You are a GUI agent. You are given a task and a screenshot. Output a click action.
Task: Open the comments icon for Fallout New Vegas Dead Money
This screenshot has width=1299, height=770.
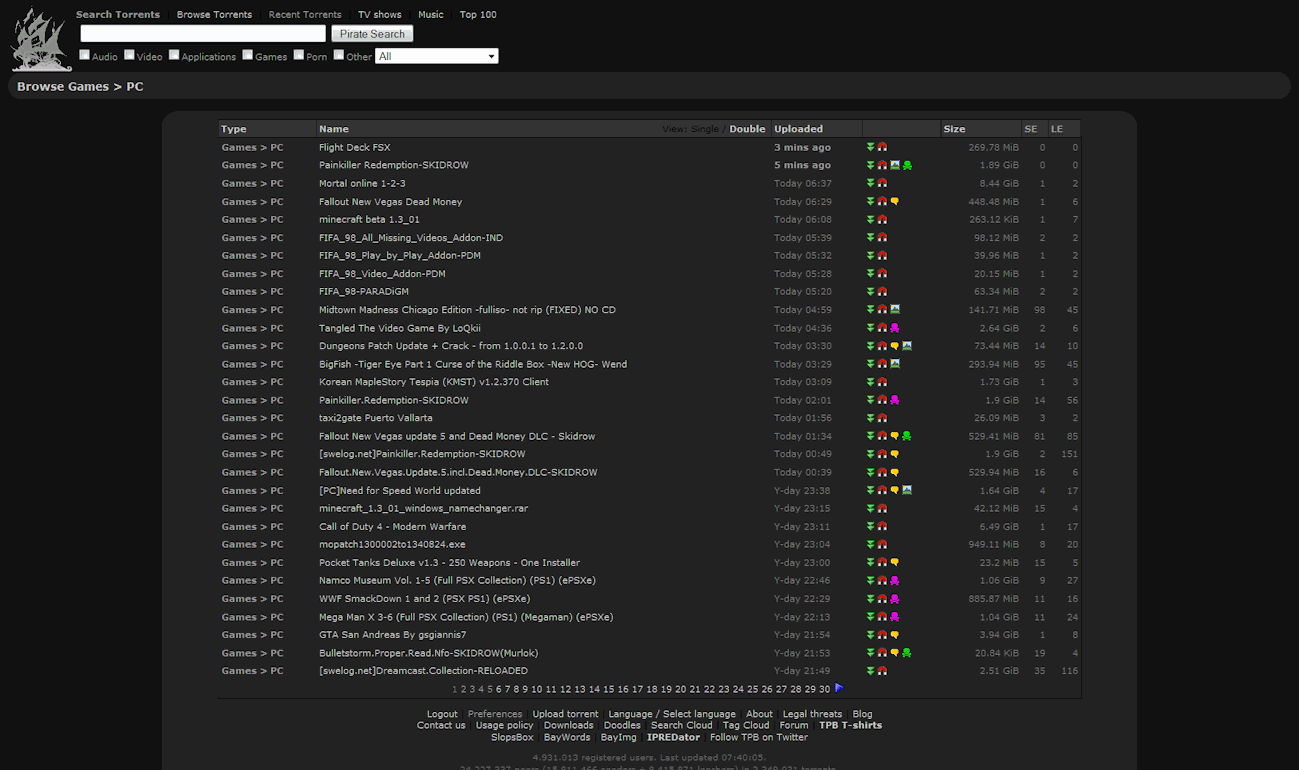894,201
